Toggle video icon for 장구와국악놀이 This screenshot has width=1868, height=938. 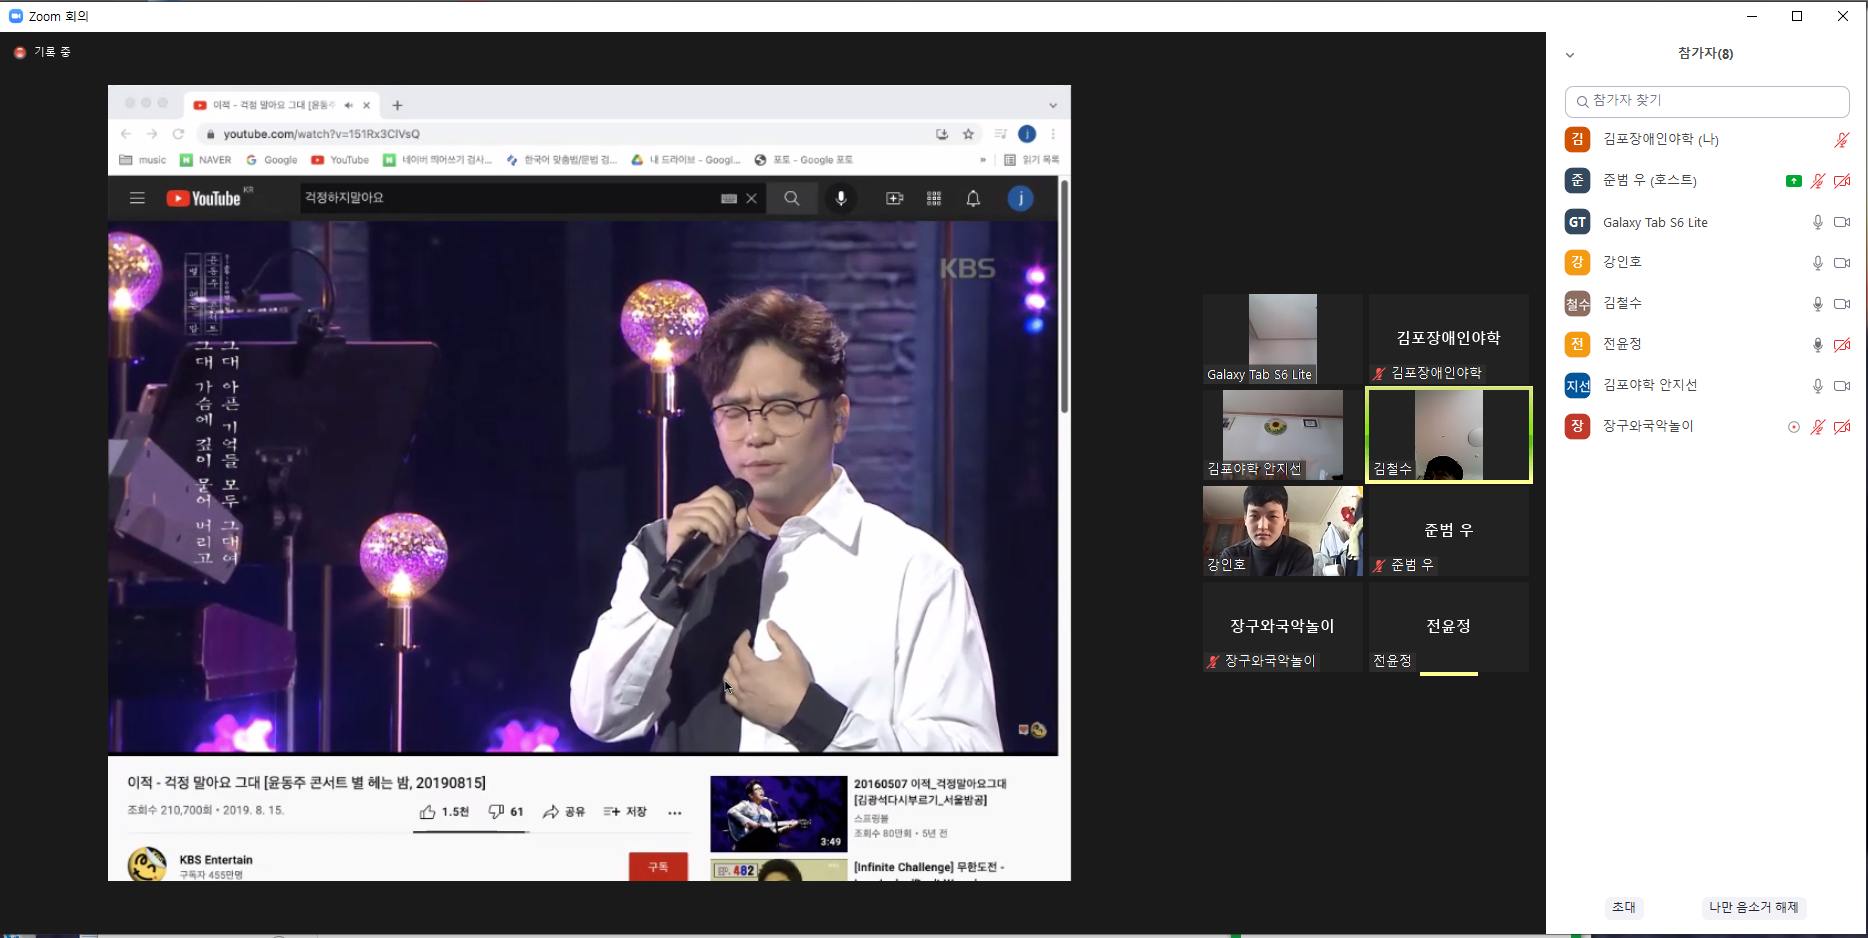(x=1842, y=427)
